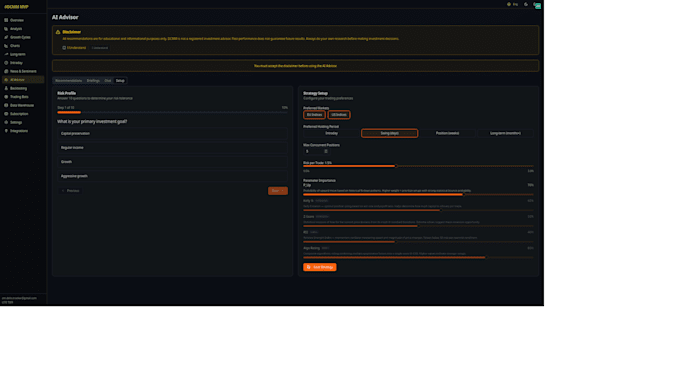Open News & Sentiment in sidebar
The width and height of the screenshot is (680, 383).
23,71
